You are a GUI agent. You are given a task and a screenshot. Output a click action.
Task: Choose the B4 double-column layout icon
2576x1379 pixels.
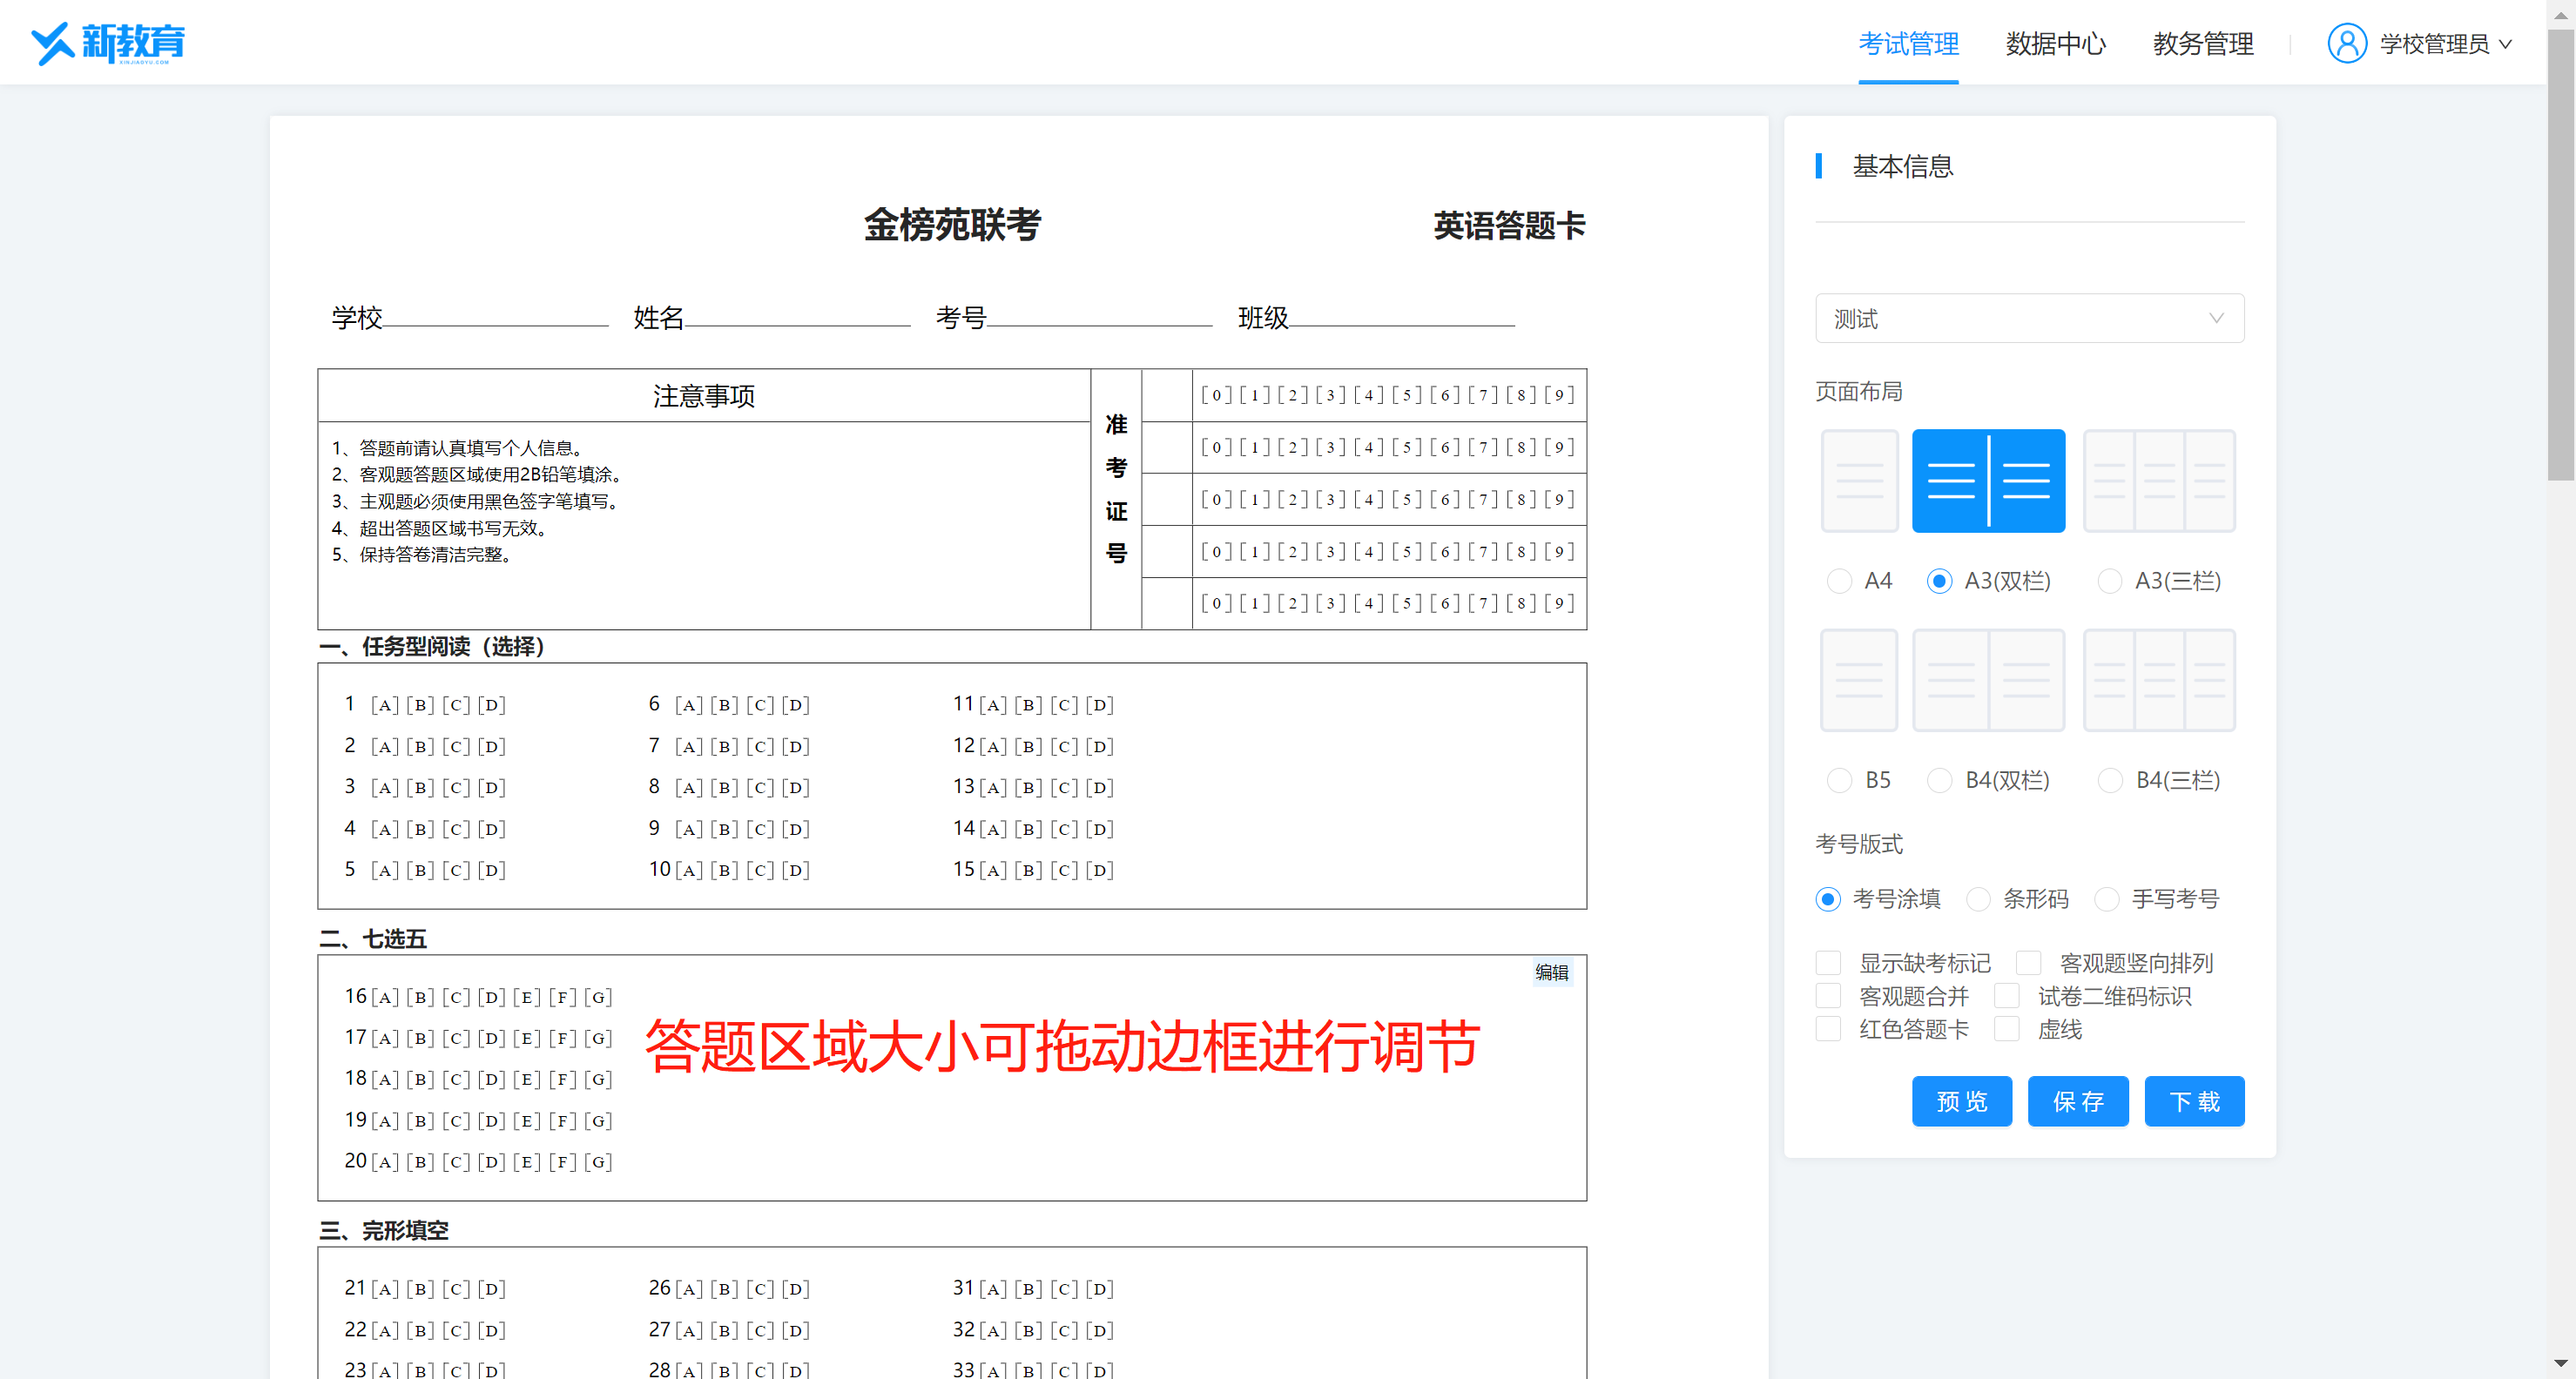point(1988,680)
